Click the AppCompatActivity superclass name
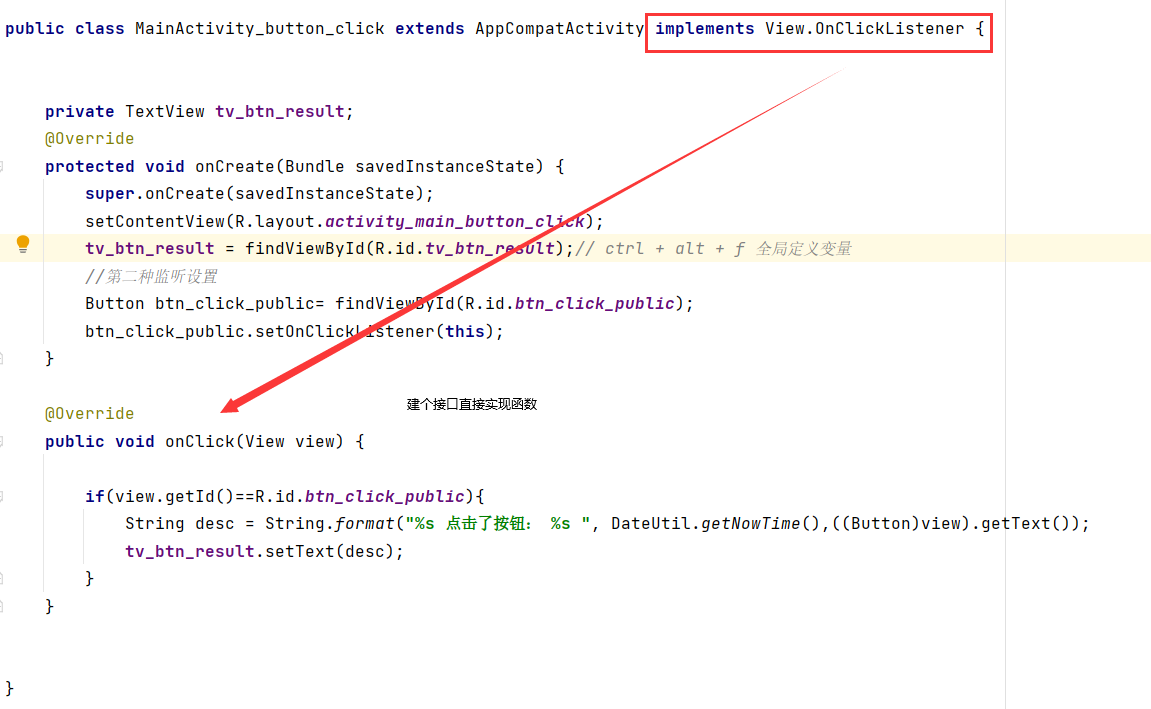Viewport: 1151px width, 709px height. click(559, 28)
